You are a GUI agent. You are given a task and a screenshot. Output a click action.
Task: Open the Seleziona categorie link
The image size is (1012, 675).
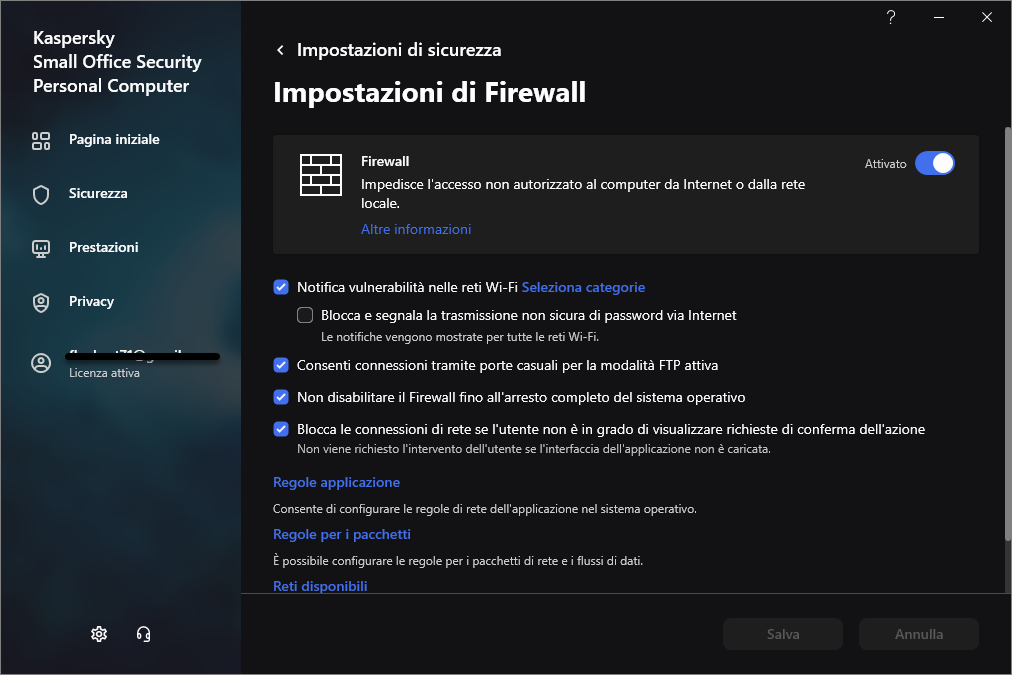coord(583,287)
